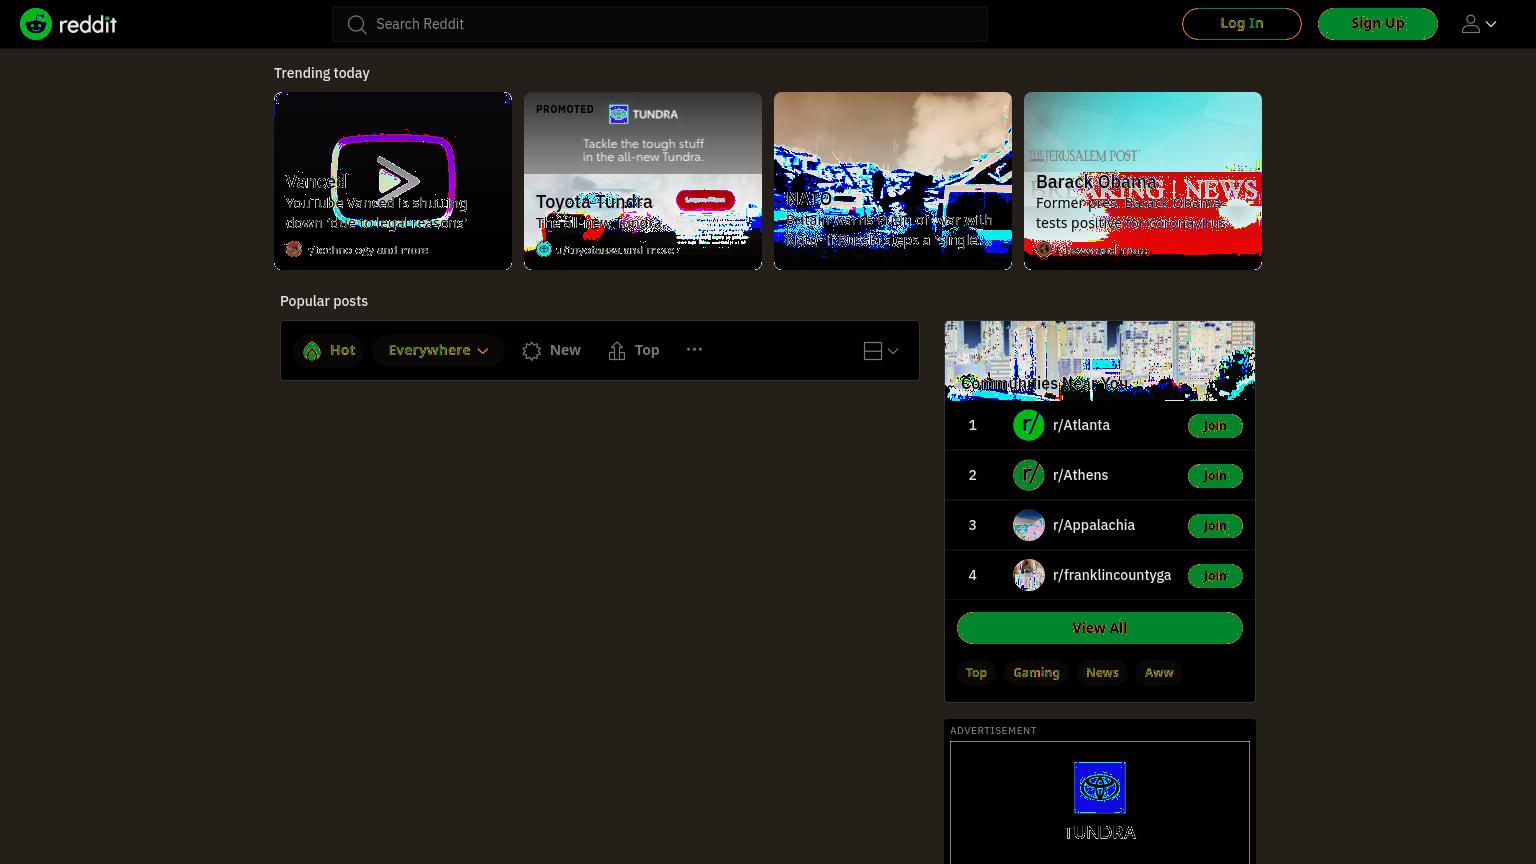Click the Trending today heading

[322, 73]
